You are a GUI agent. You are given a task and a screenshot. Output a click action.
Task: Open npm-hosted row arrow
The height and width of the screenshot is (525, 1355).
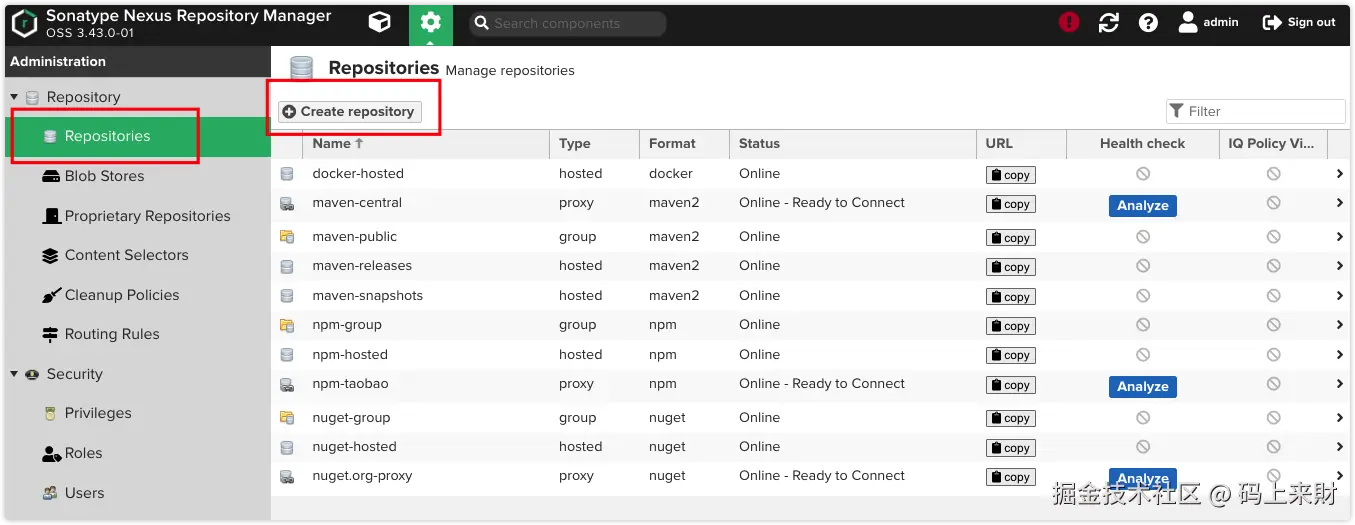click(1339, 355)
